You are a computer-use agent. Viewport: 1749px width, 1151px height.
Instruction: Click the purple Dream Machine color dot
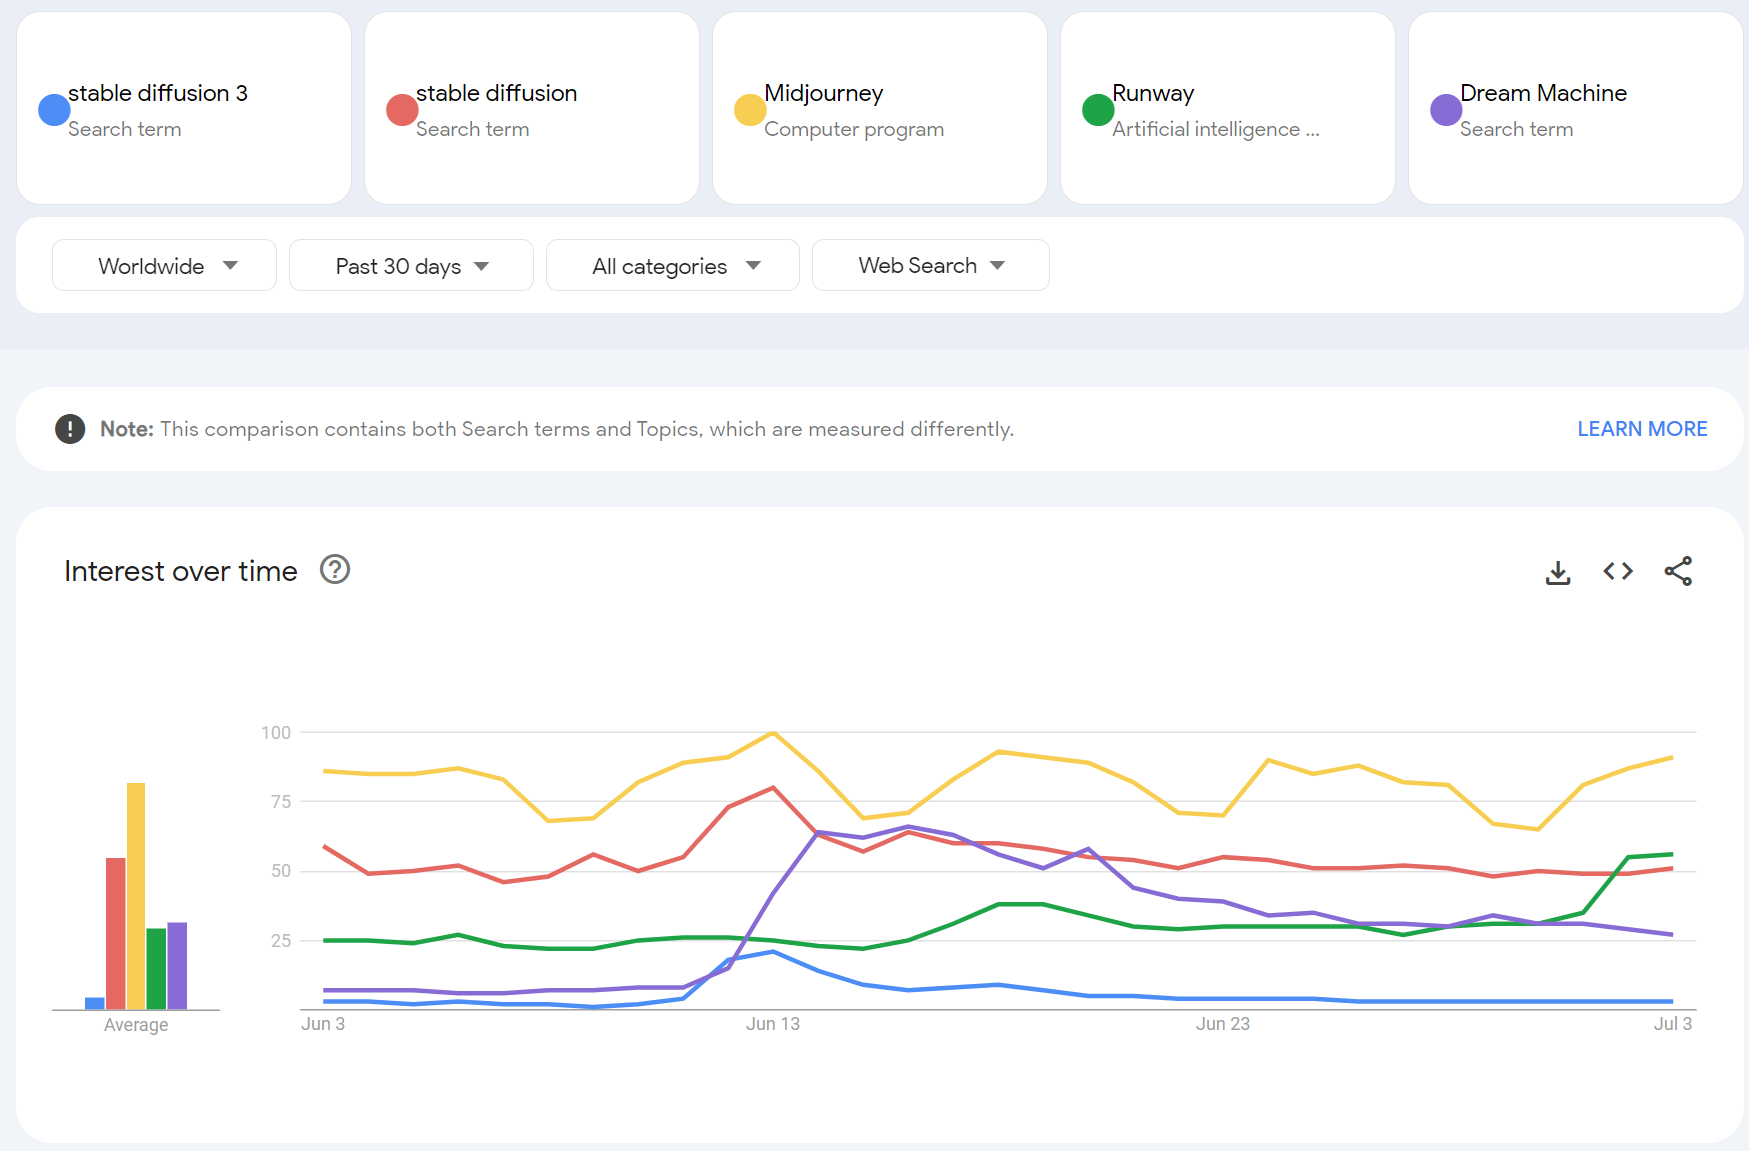[x=1446, y=110]
